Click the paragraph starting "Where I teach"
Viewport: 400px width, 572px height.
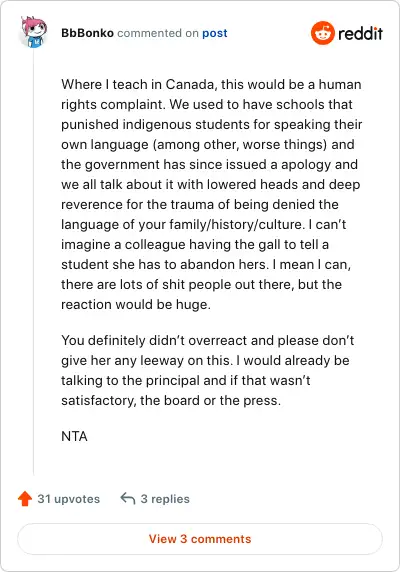tap(211, 194)
